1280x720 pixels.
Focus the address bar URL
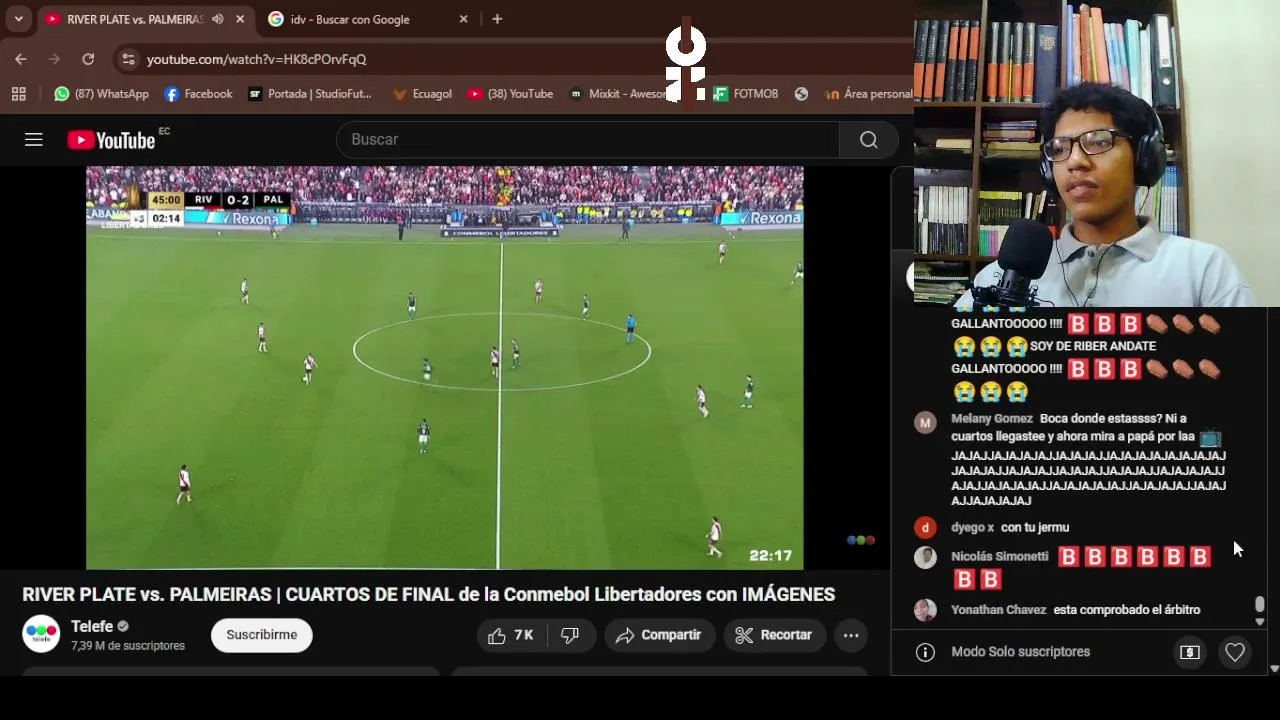[x=257, y=59]
